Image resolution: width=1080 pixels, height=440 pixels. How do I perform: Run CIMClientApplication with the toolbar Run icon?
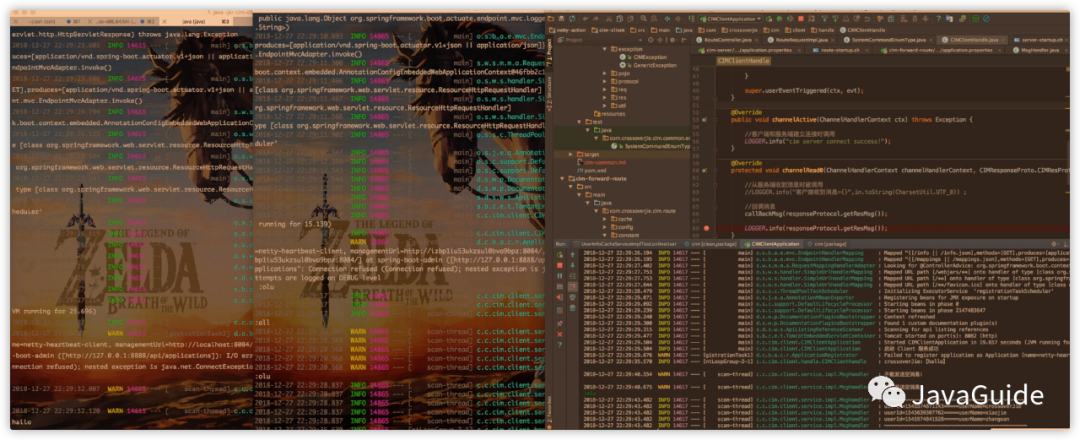(769, 19)
